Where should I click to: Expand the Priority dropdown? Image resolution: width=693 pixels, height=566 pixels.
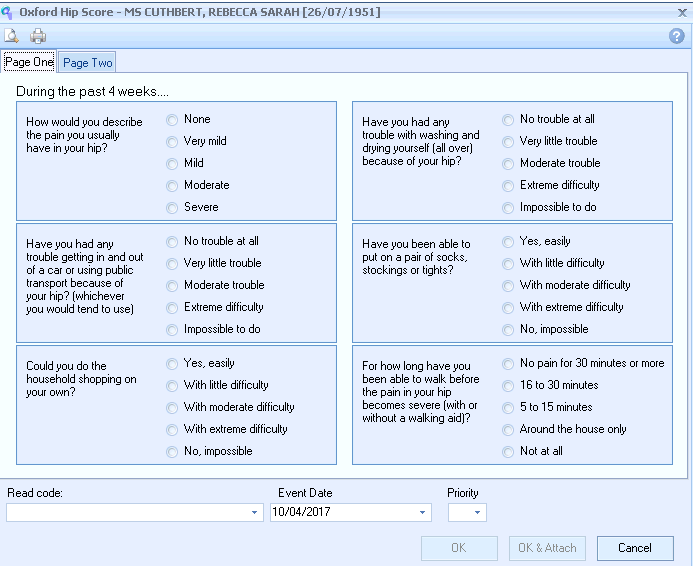478,513
